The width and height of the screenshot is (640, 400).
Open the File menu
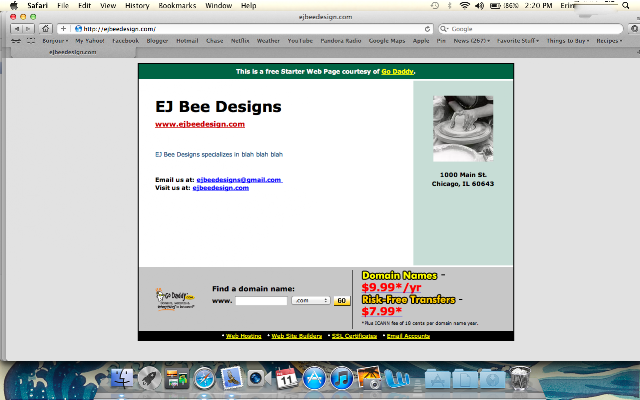pos(63,5)
